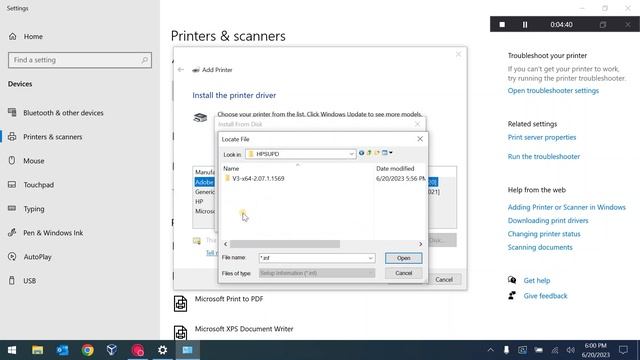
Task: Open Print server properties link
Action: (x=542, y=137)
